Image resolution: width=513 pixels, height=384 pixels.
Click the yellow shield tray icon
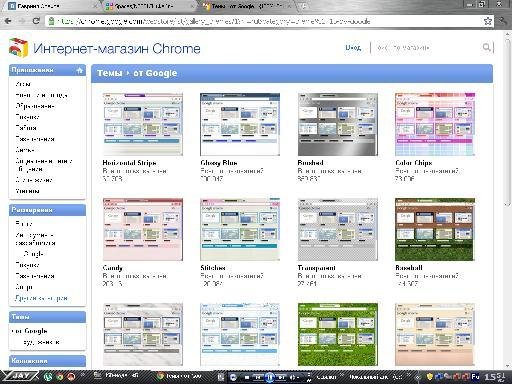(430, 377)
